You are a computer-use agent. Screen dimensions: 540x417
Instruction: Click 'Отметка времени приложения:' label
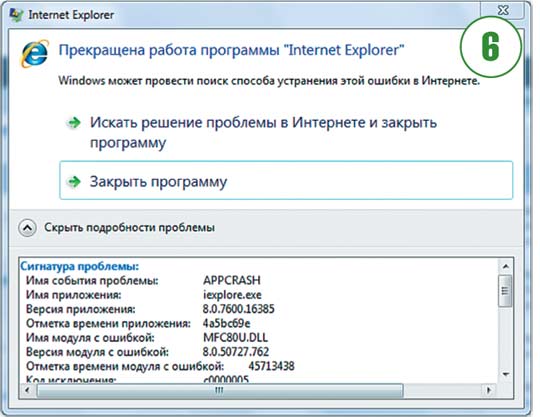coord(108,323)
